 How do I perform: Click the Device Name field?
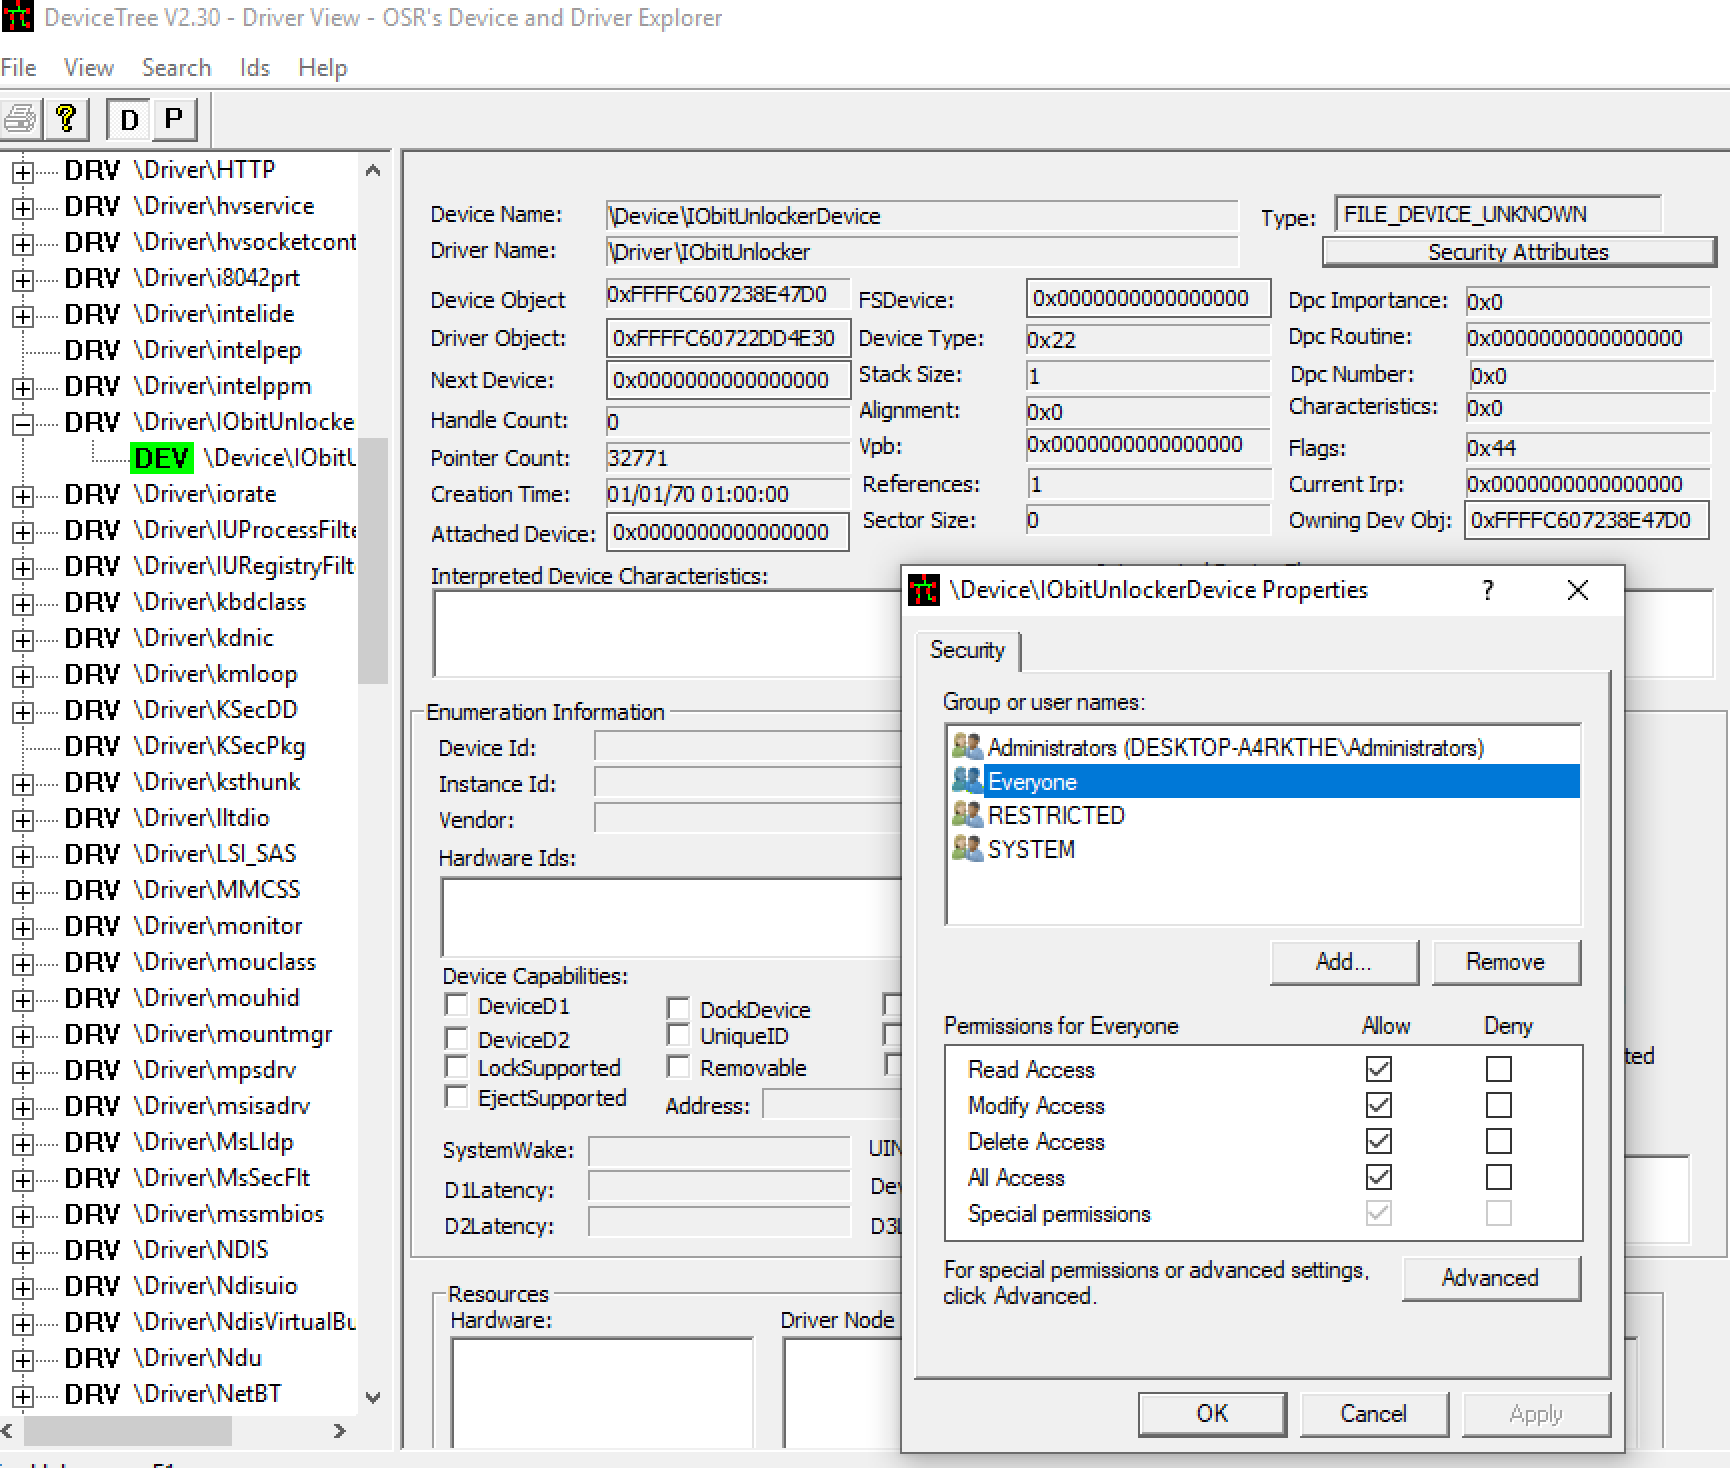click(x=922, y=216)
